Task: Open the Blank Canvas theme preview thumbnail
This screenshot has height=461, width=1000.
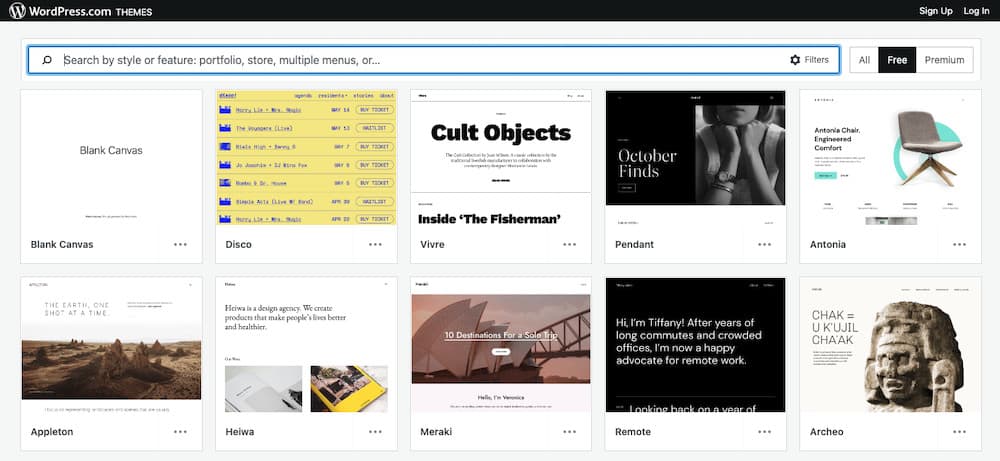Action: click(x=112, y=158)
